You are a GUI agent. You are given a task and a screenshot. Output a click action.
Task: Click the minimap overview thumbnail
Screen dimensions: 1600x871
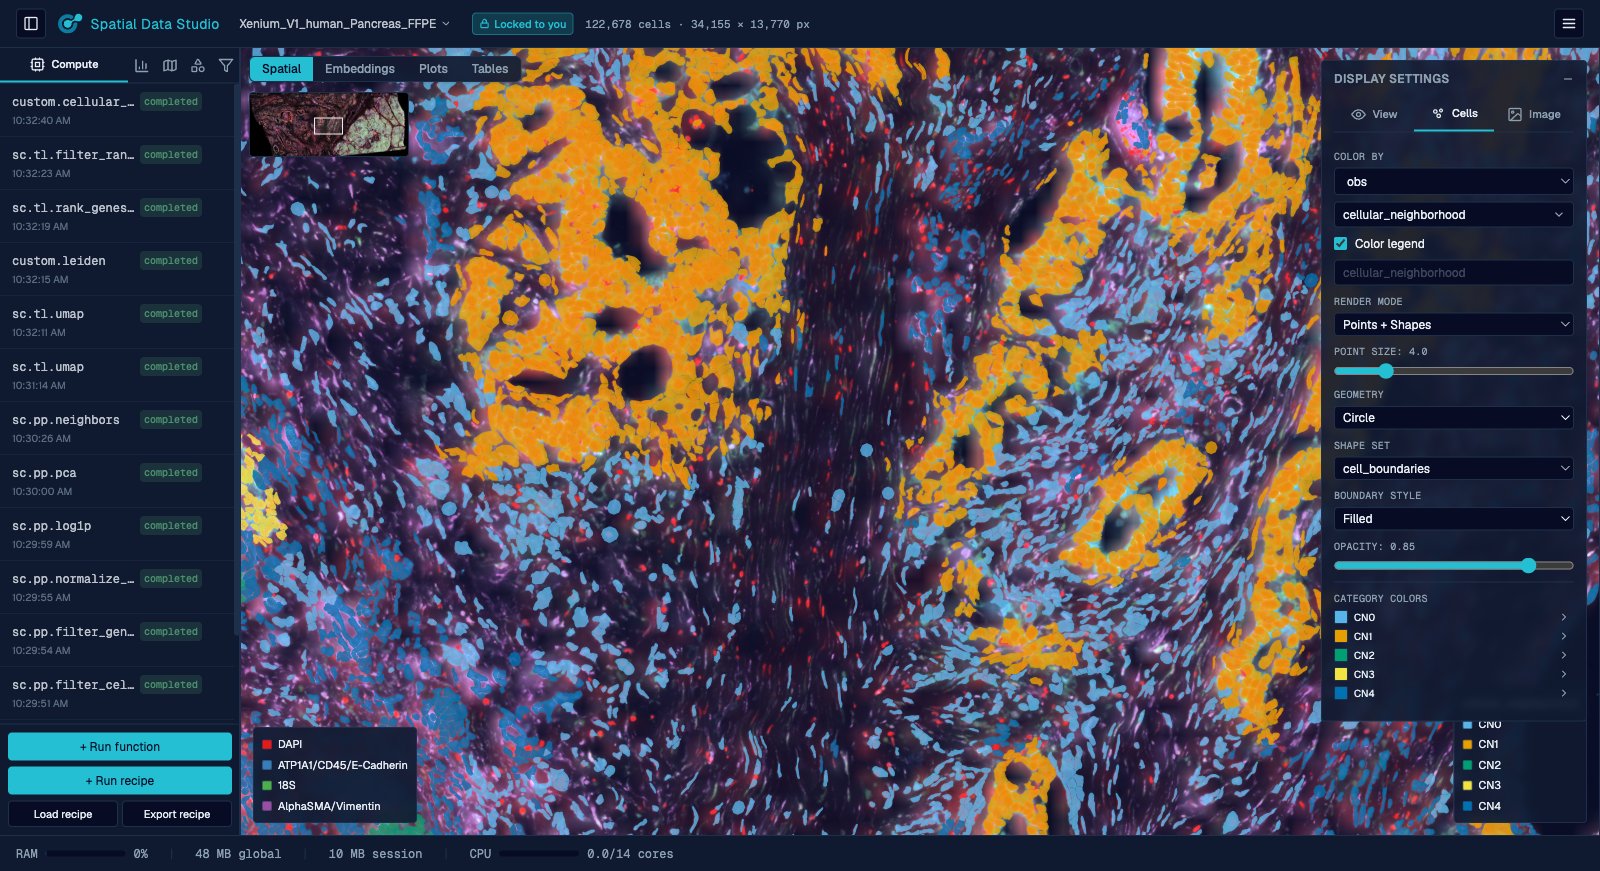click(329, 124)
